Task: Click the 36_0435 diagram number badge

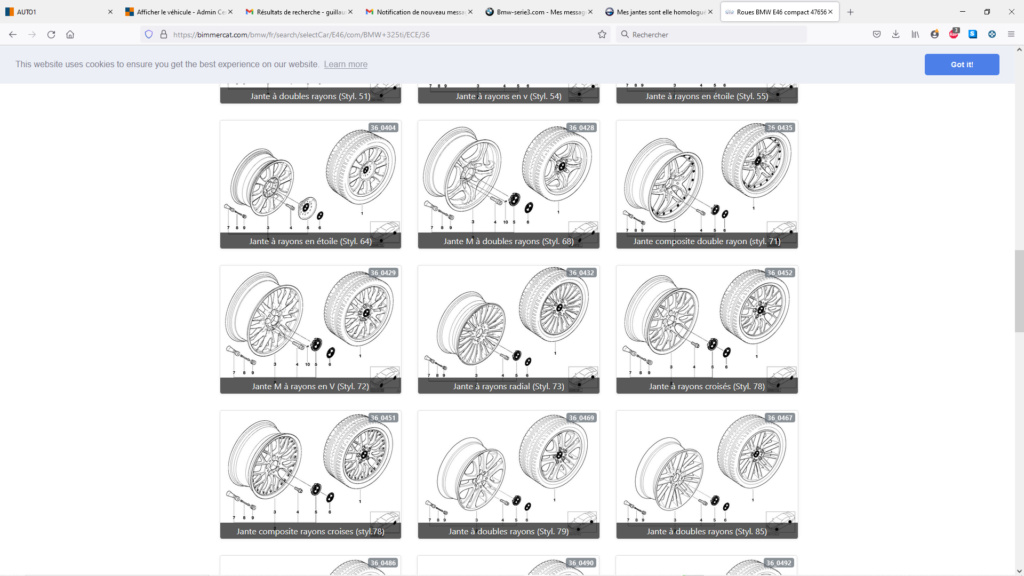Action: pyautogui.click(x=780, y=127)
